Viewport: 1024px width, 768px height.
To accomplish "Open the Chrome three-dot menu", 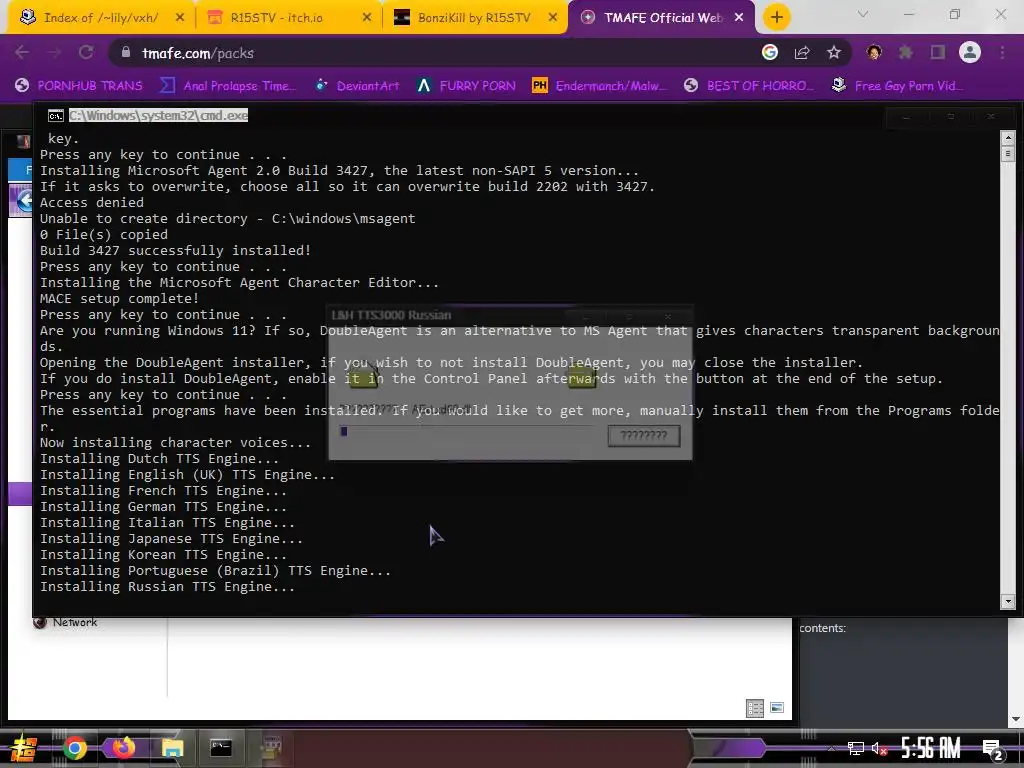I will point(1002,52).
